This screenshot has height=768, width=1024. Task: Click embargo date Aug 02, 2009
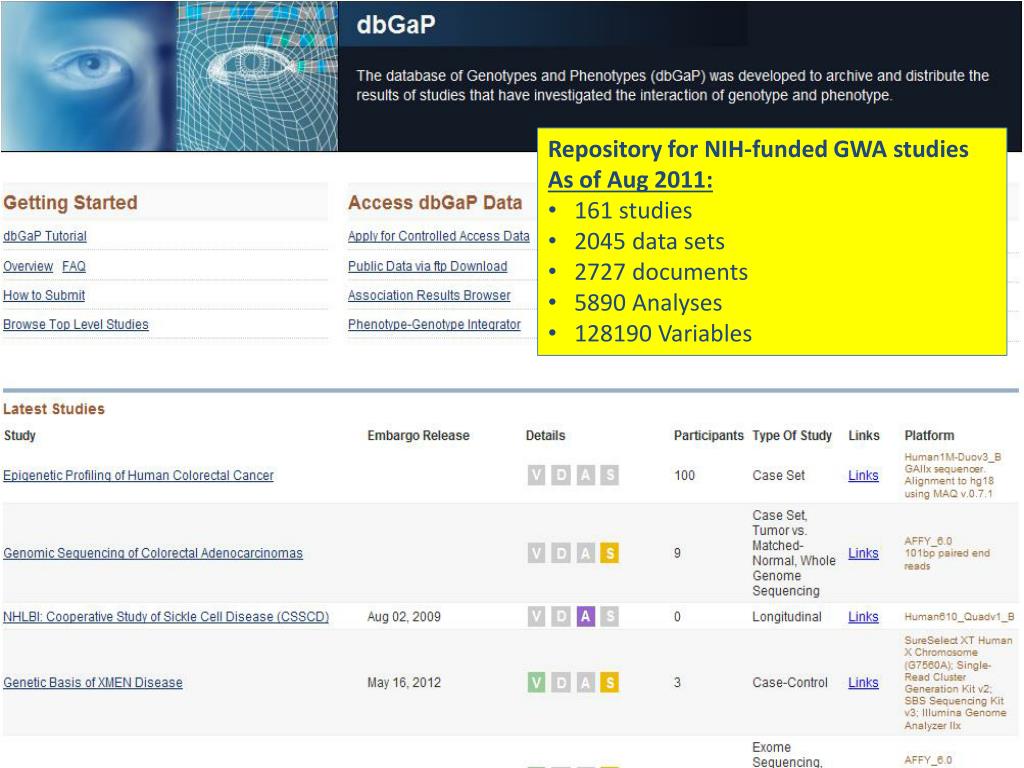[404, 616]
